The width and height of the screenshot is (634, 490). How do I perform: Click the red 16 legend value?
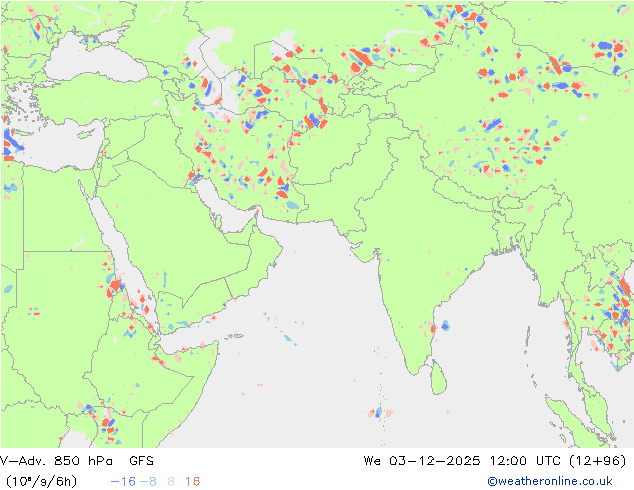point(192,481)
